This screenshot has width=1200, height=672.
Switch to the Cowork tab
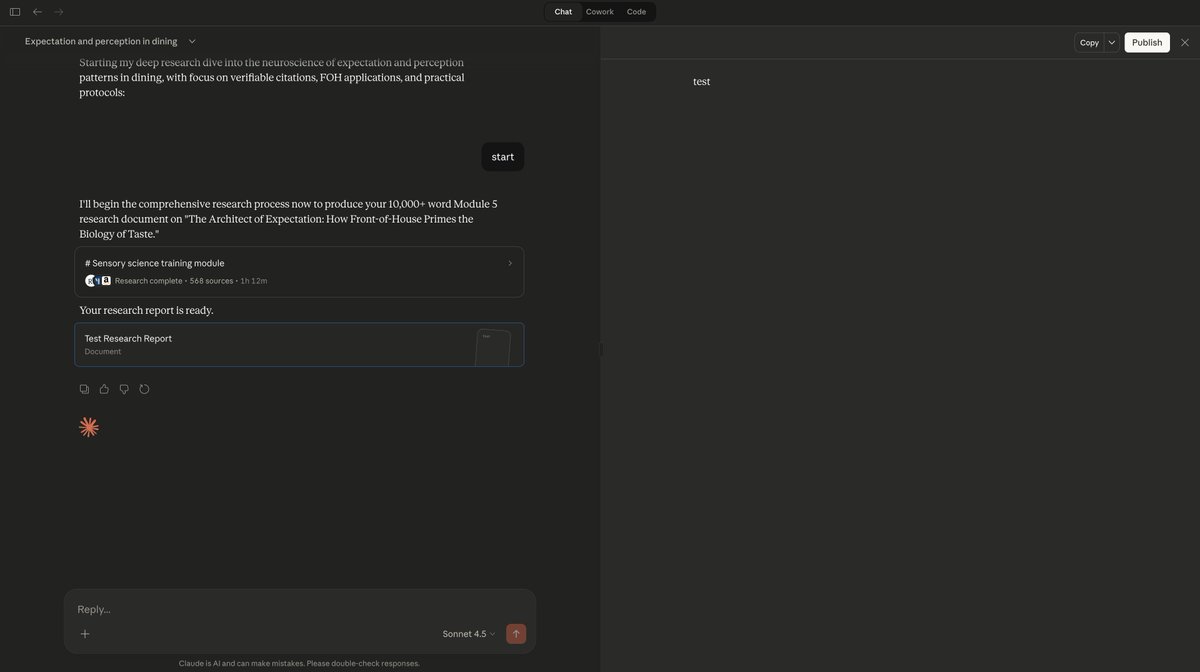pyautogui.click(x=600, y=12)
